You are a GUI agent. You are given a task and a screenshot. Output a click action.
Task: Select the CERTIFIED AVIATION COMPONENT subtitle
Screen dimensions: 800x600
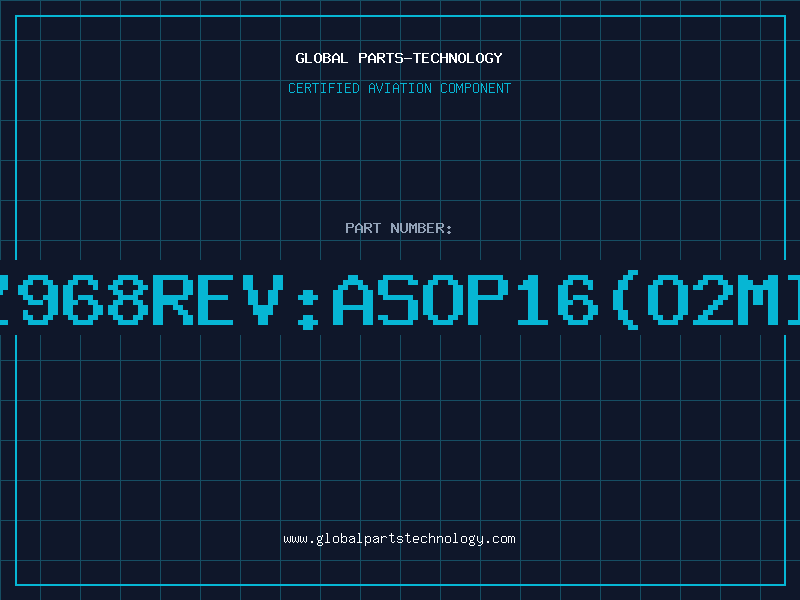[399, 88]
